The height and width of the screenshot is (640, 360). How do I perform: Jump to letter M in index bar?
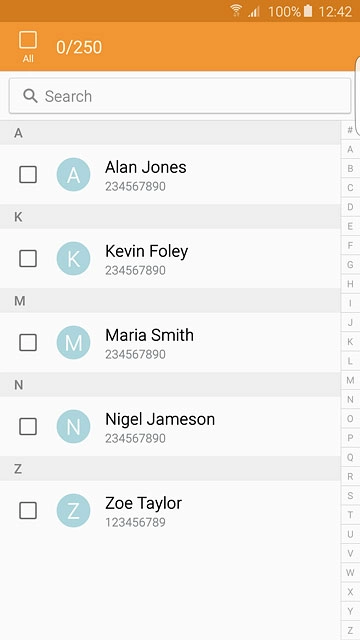point(350,380)
